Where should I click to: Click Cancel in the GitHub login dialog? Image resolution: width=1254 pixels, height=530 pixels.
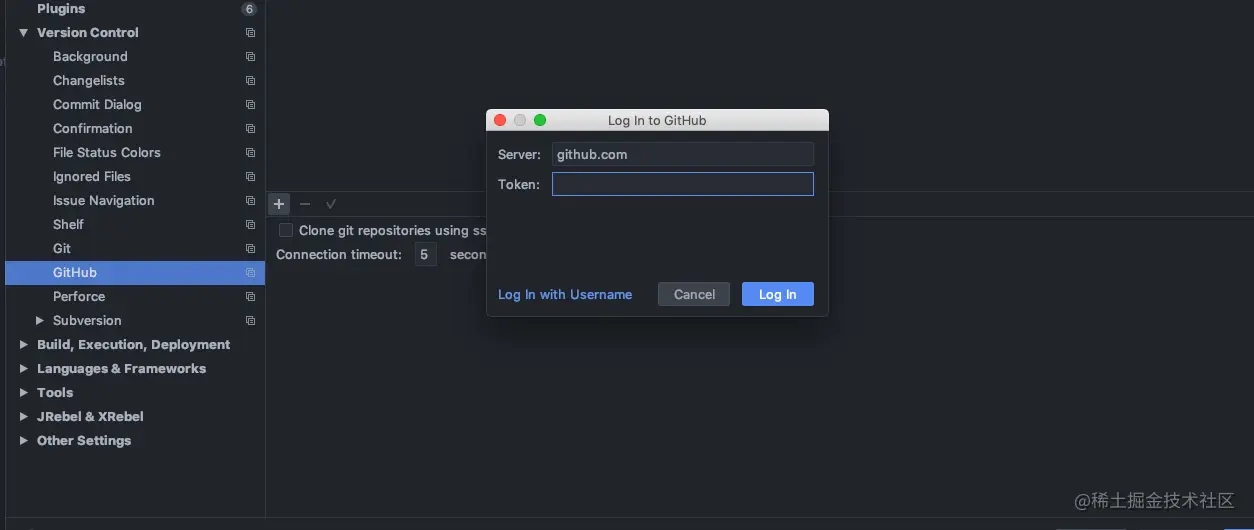694,294
